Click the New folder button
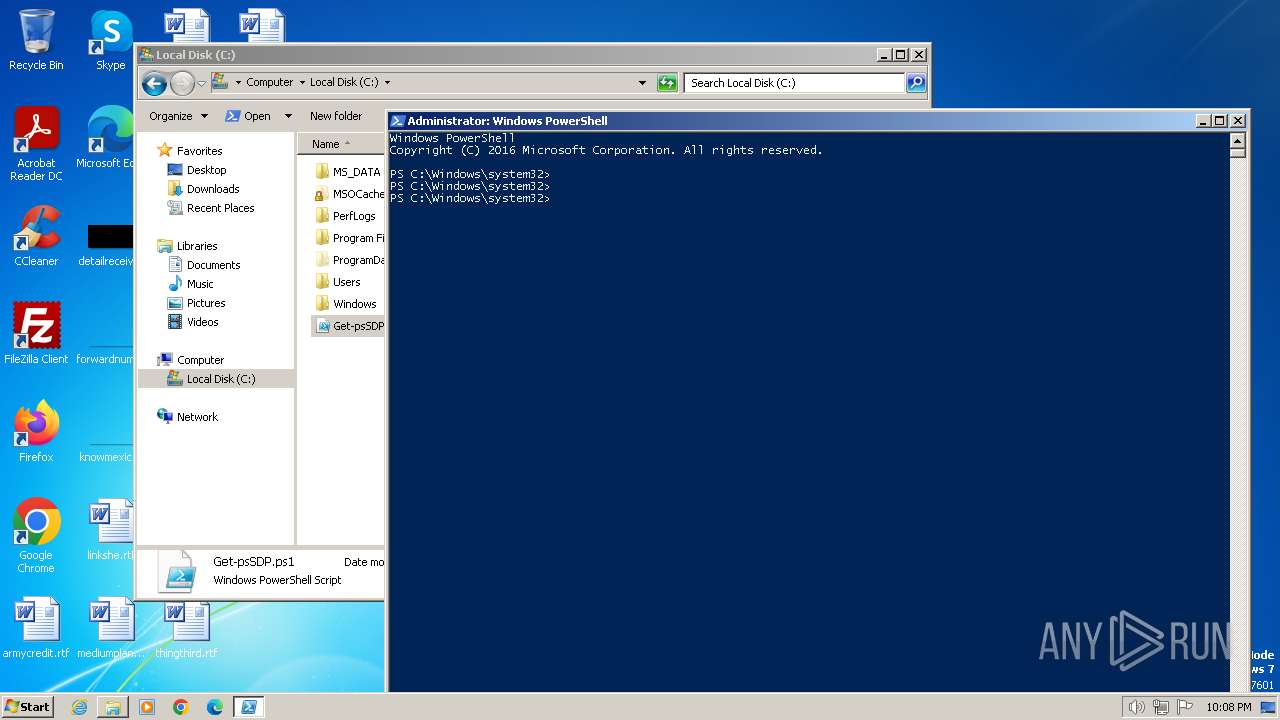 click(336, 116)
